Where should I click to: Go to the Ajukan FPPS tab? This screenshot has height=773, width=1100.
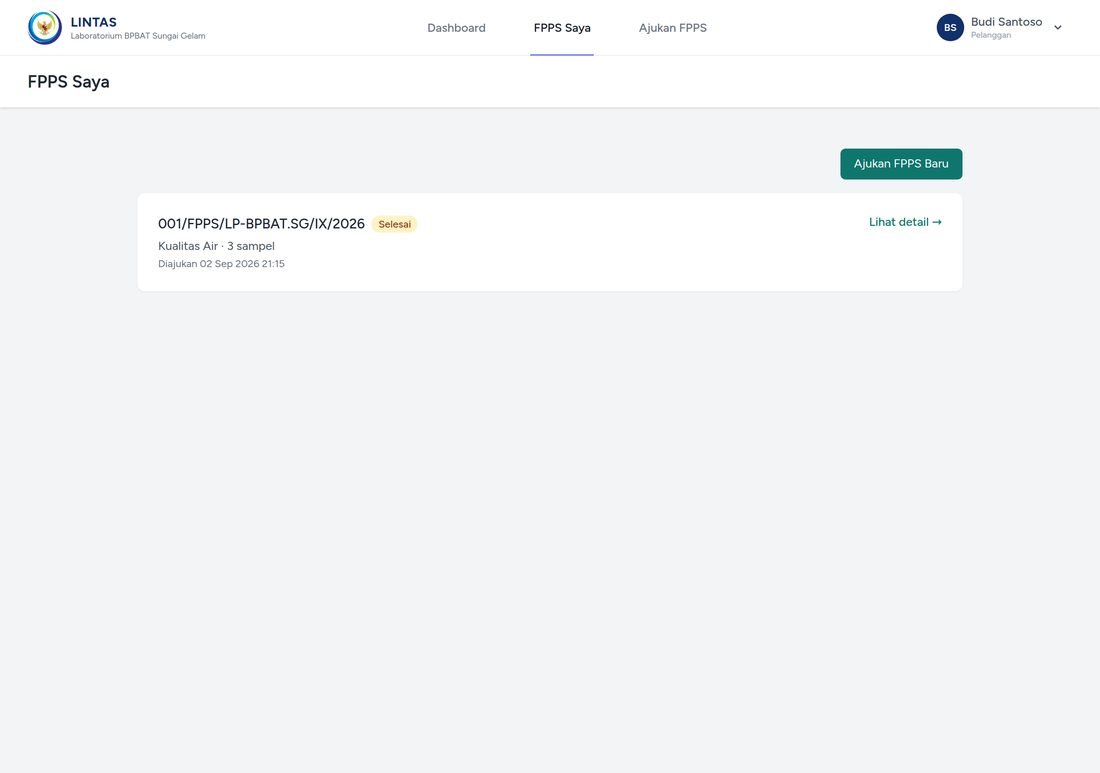tap(673, 28)
